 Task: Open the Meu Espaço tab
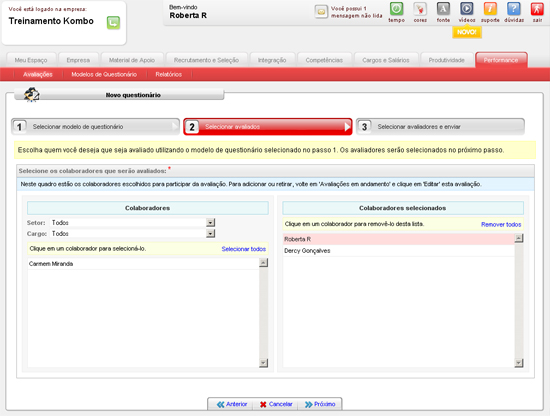[x=31, y=60]
